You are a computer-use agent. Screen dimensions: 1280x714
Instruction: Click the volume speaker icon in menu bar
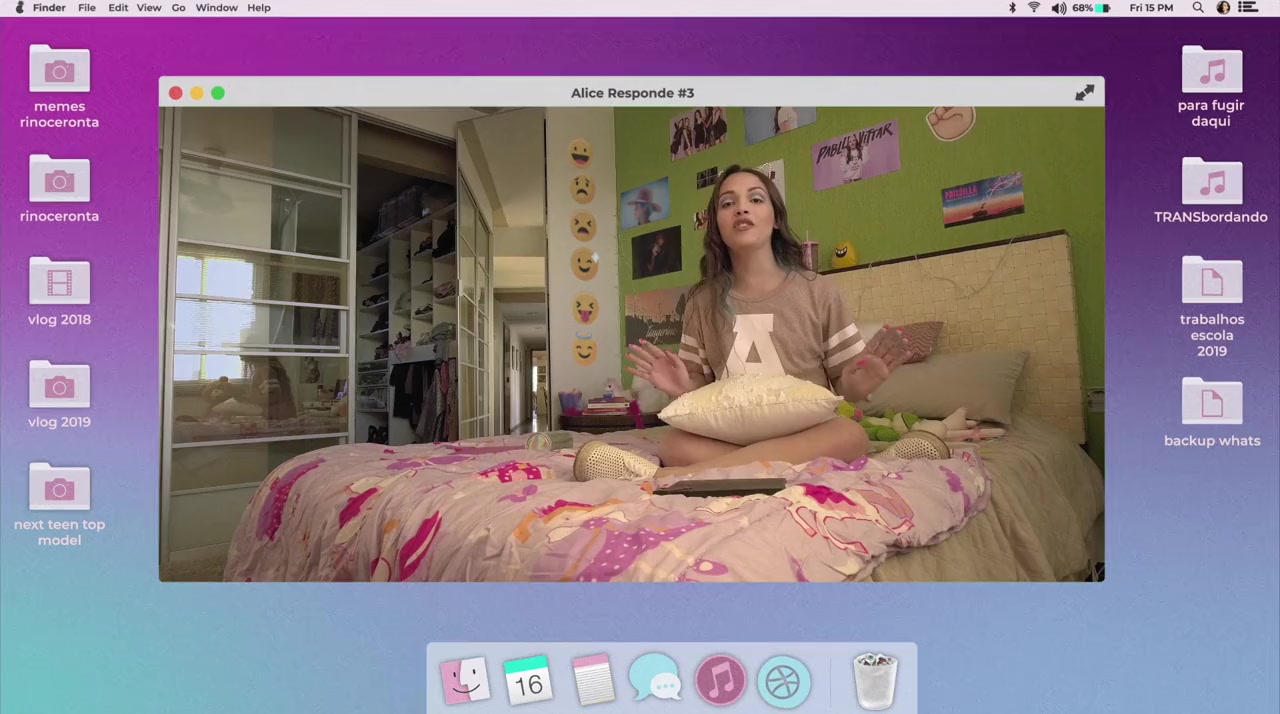coord(1058,8)
